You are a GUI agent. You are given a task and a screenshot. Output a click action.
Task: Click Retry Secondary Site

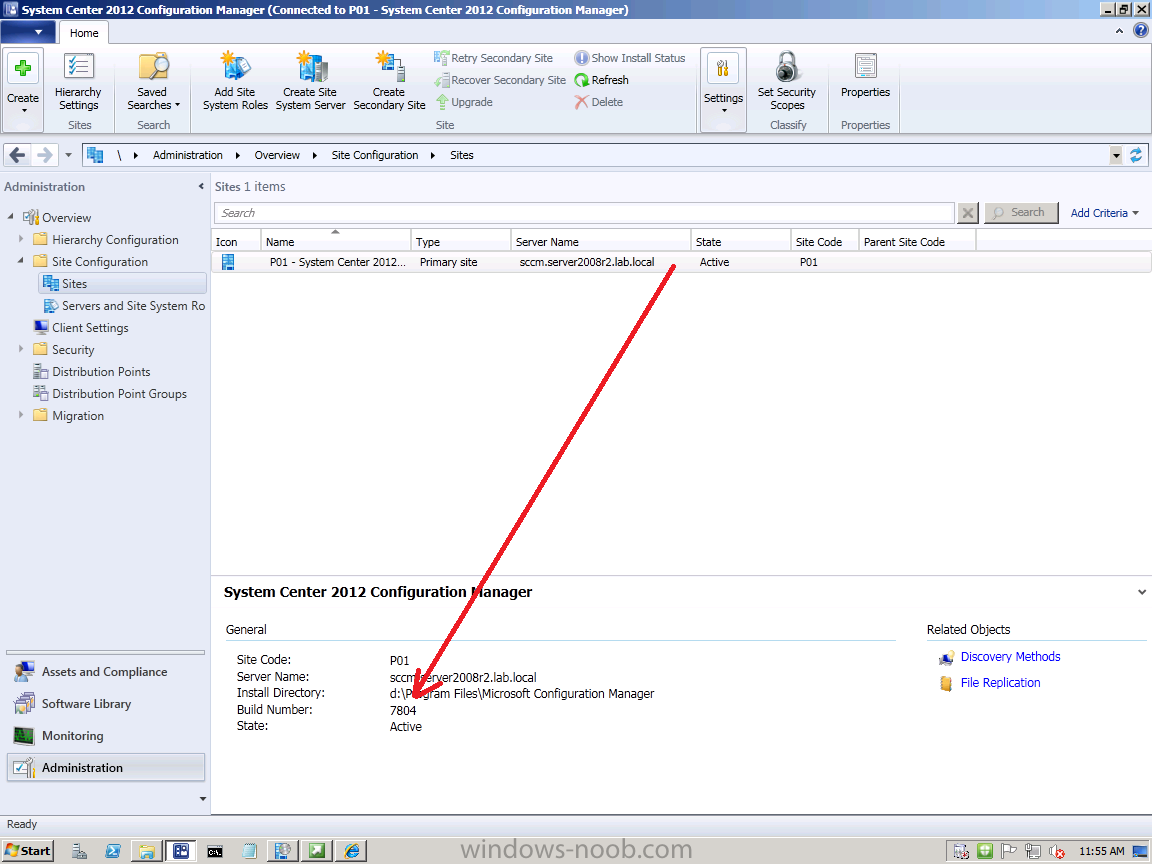click(x=493, y=58)
